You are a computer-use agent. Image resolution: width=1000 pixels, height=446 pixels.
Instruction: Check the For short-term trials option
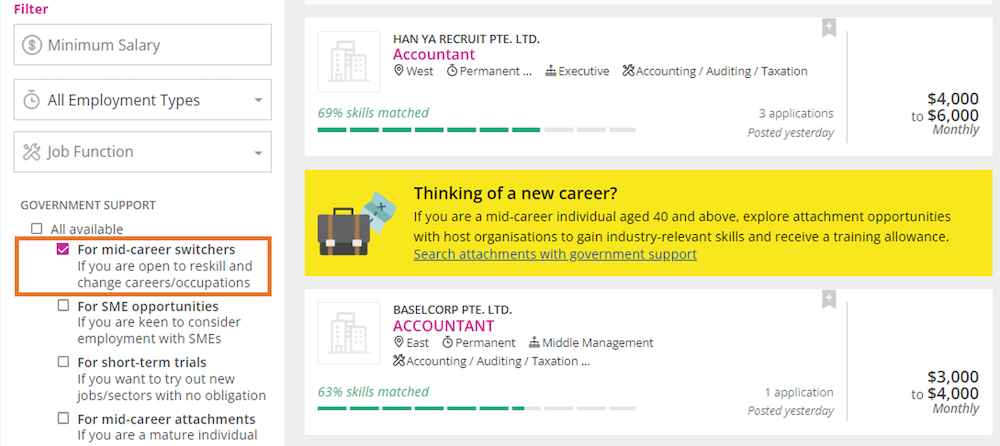[x=63, y=362]
